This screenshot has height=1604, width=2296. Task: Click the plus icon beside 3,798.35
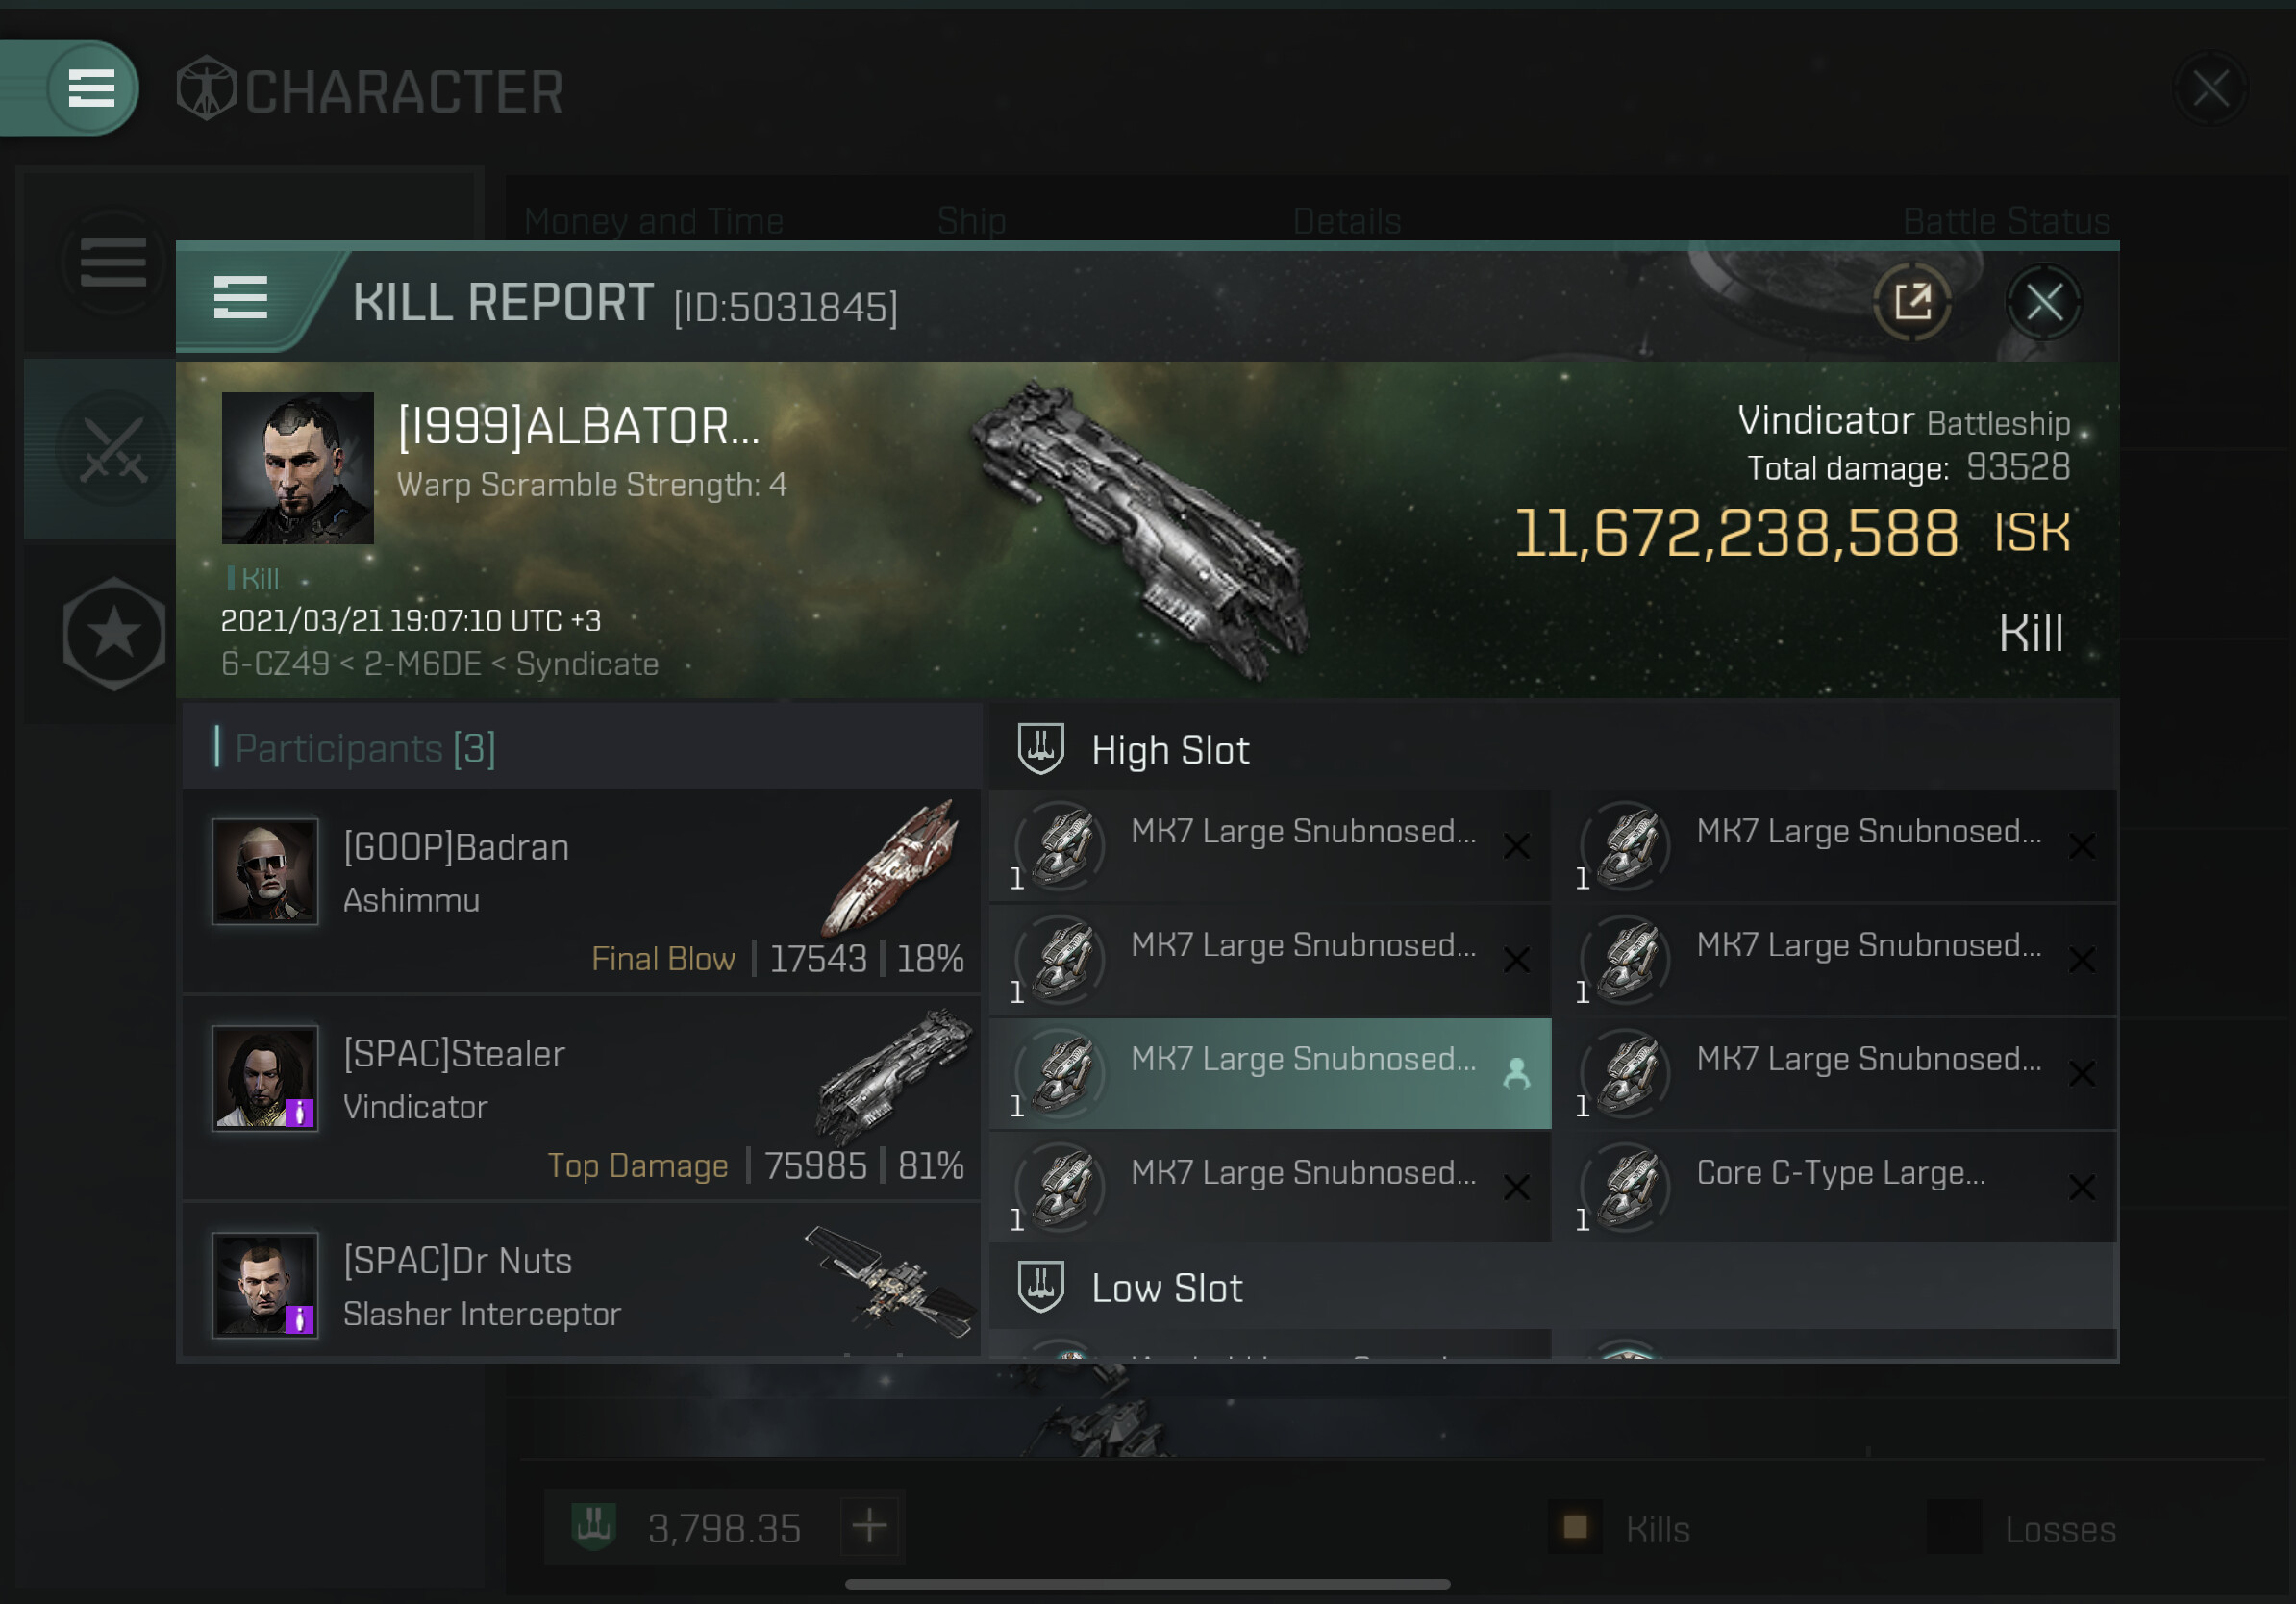pyautogui.click(x=869, y=1526)
